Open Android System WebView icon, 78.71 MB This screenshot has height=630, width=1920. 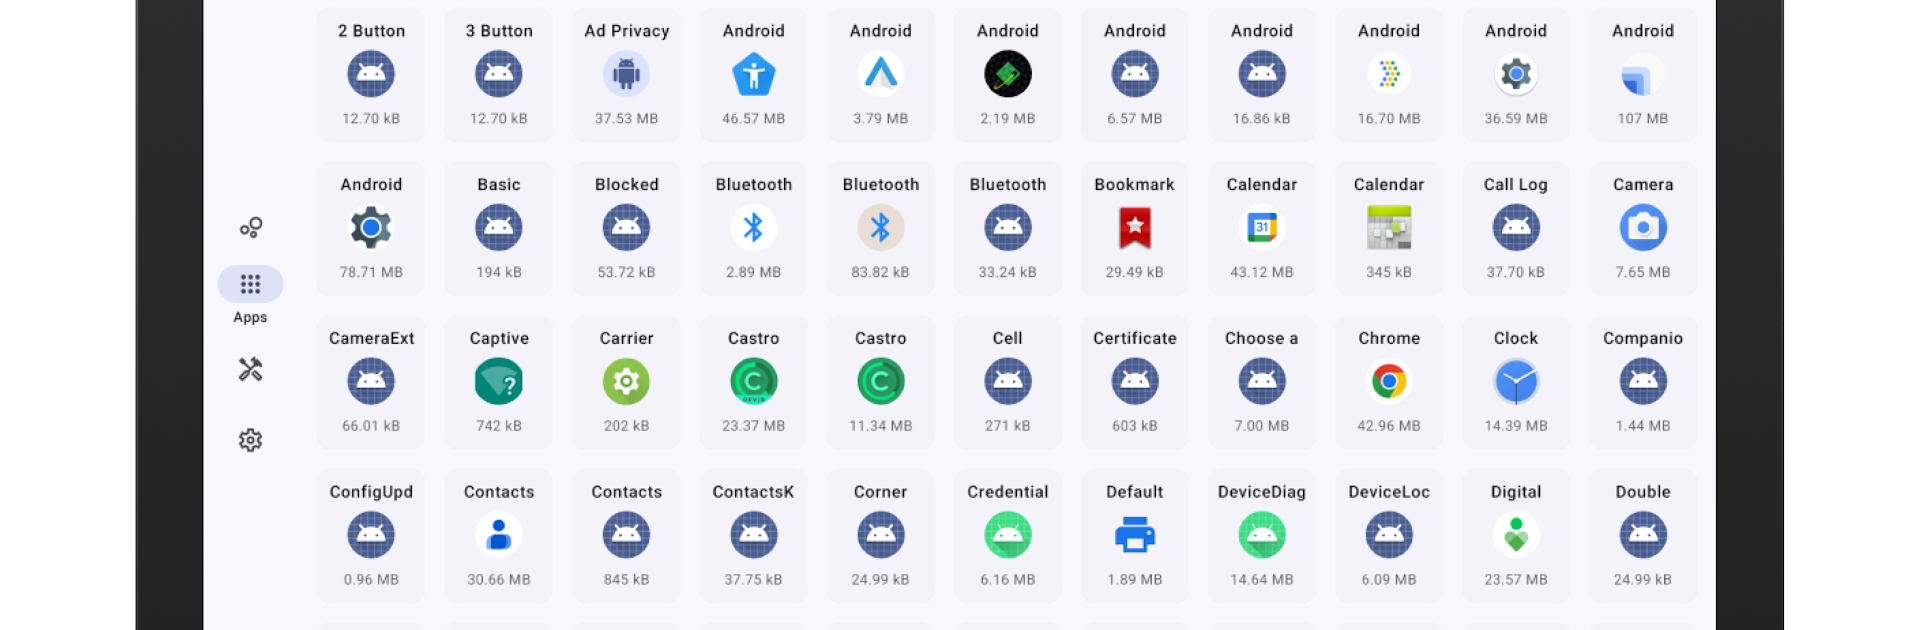pos(371,228)
